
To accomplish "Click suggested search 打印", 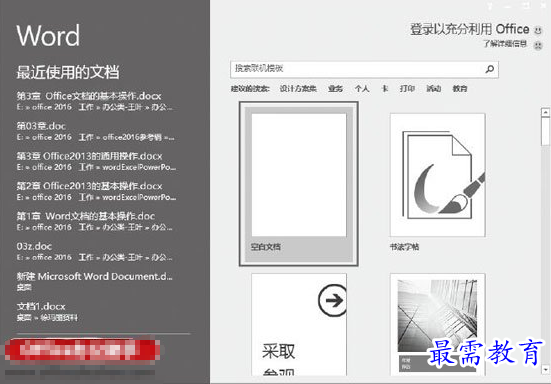I will (x=407, y=89).
